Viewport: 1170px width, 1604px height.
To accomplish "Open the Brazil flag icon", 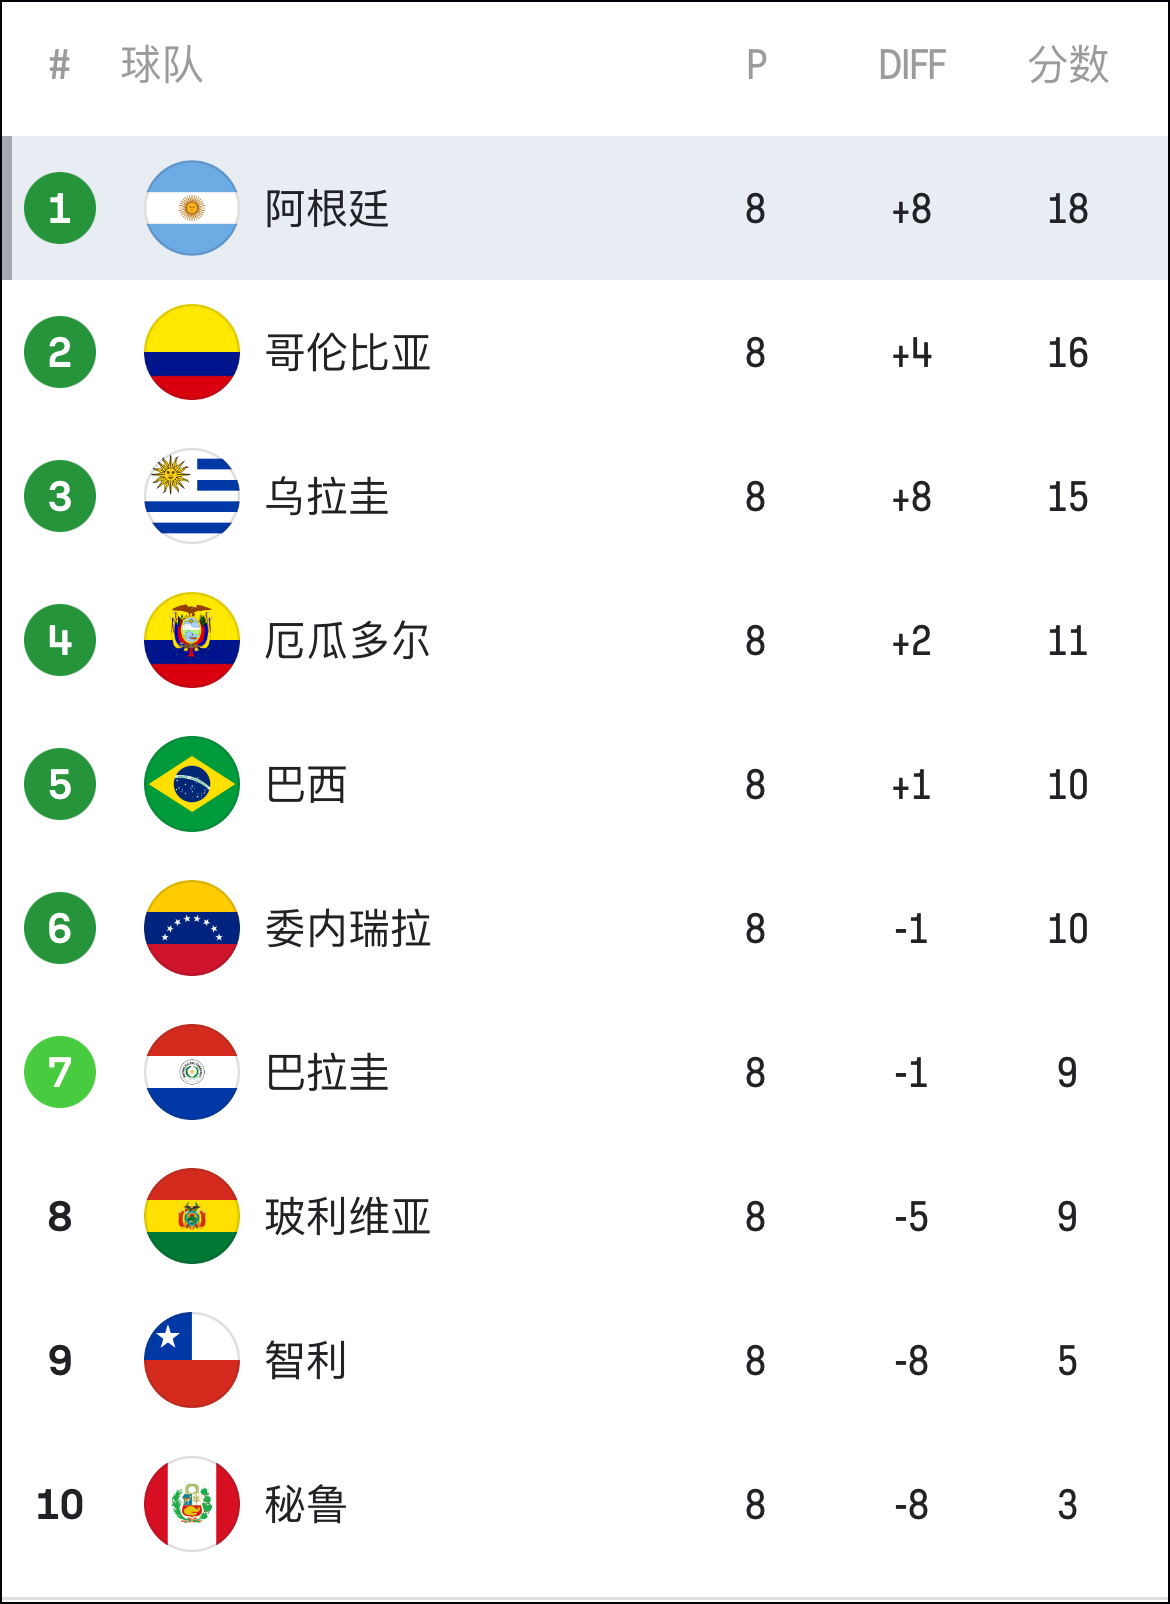I will (x=192, y=784).
